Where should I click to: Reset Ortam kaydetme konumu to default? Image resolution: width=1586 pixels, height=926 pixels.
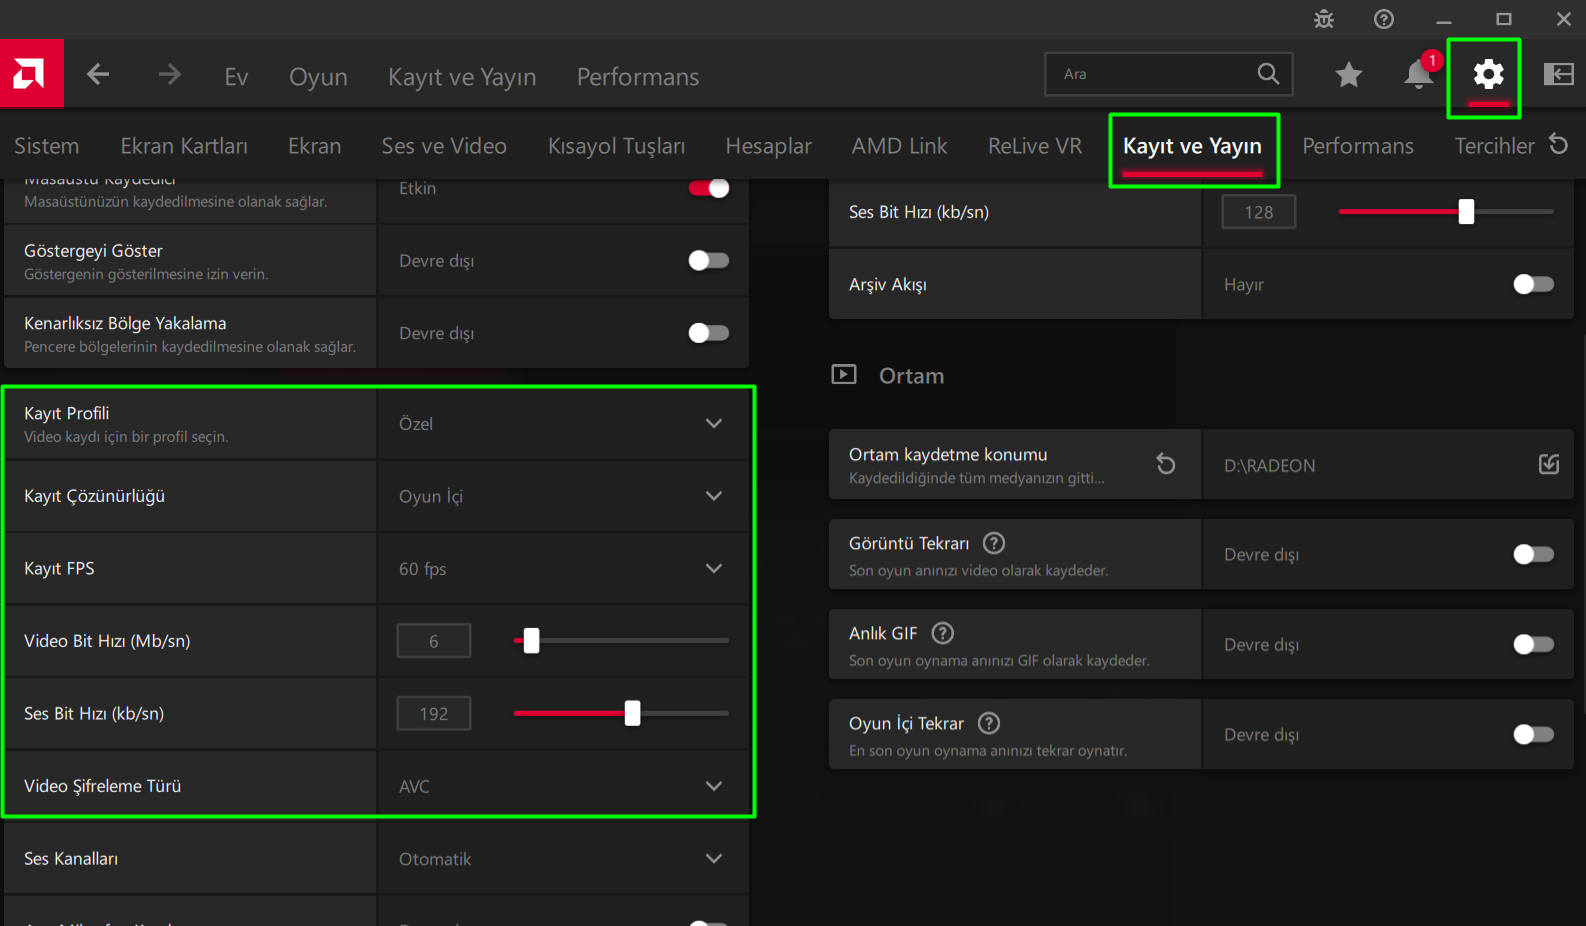tap(1166, 464)
